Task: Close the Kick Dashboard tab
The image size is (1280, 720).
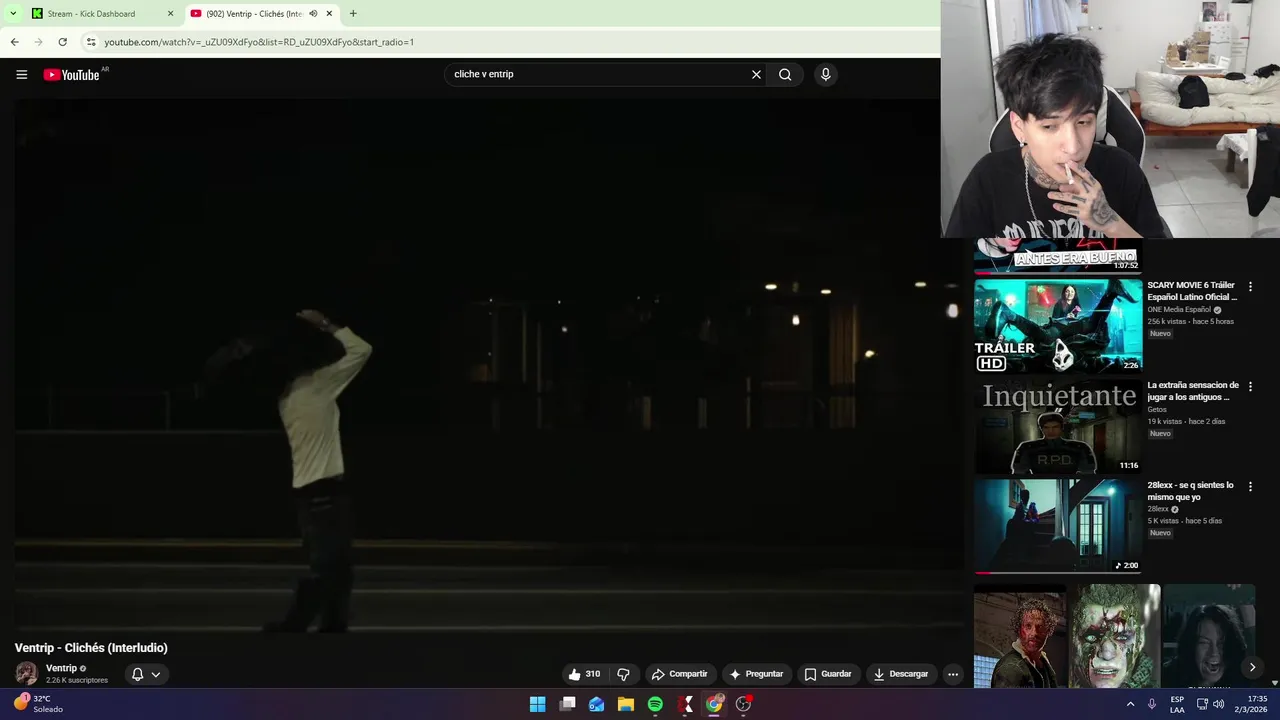Action: tap(170, 14)
